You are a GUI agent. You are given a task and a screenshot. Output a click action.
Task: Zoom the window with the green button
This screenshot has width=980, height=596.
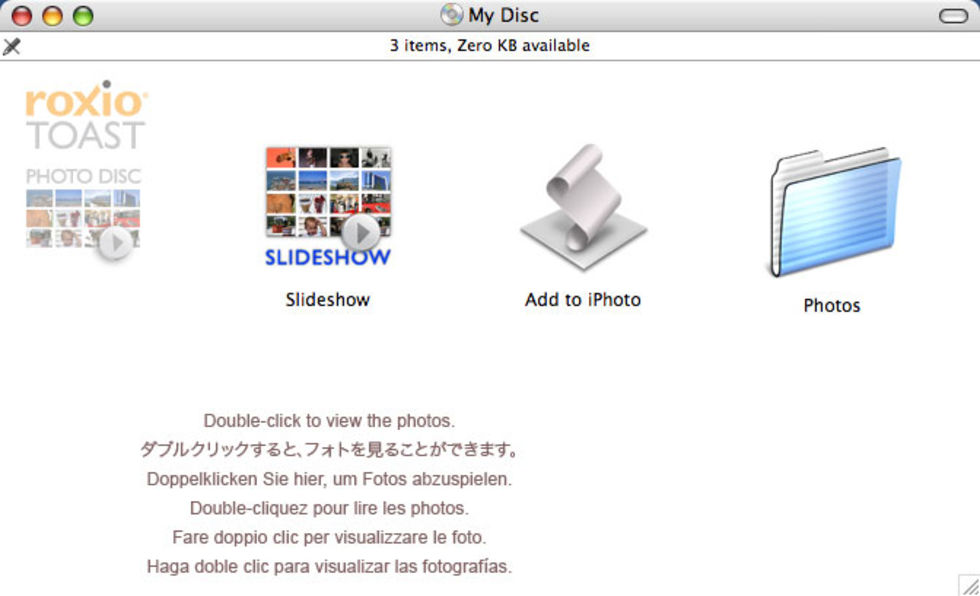pyautogui.click(x=83, y=16)
